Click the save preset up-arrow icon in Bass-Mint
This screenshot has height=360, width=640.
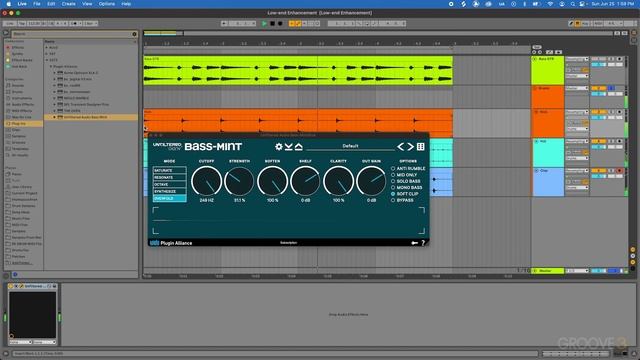pos(299,147)
